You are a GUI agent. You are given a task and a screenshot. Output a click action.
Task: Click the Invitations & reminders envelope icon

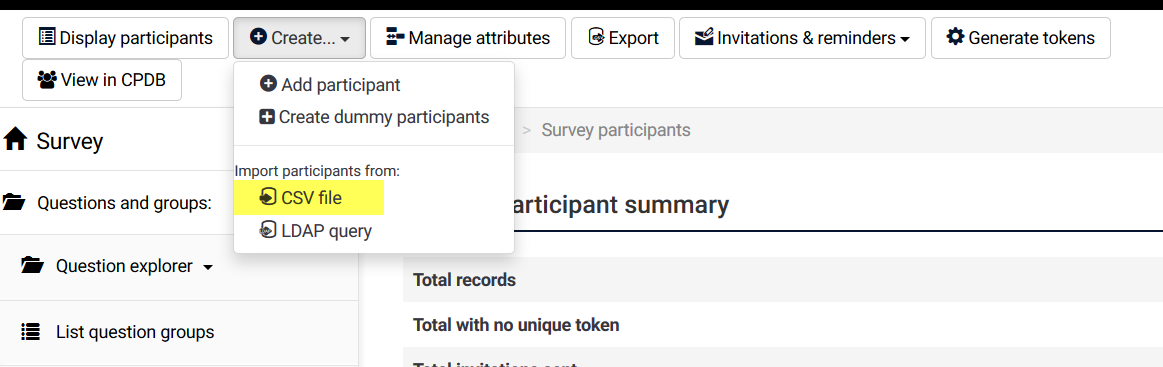pos(704,36)
